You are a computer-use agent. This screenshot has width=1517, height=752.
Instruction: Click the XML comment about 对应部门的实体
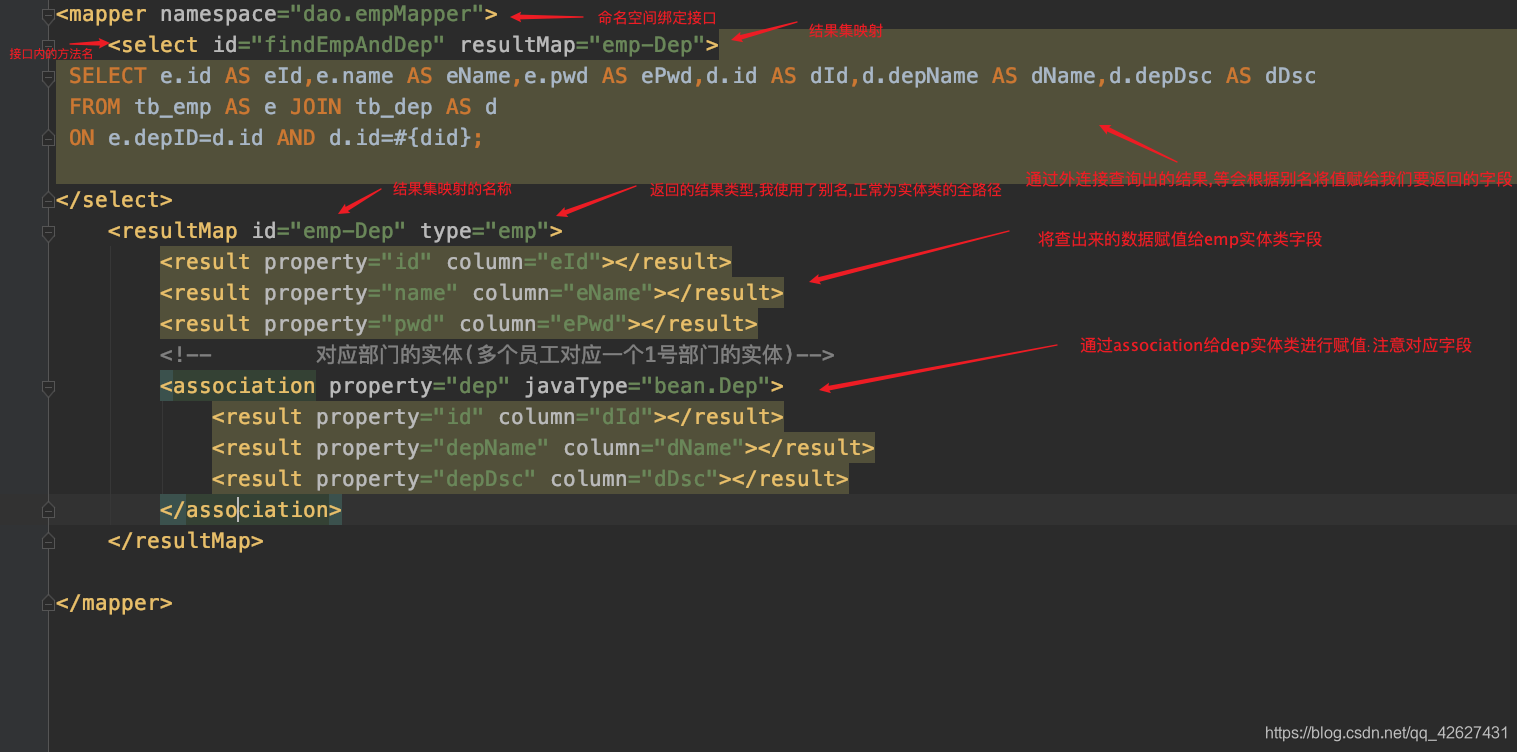click(x=497, y=355)
